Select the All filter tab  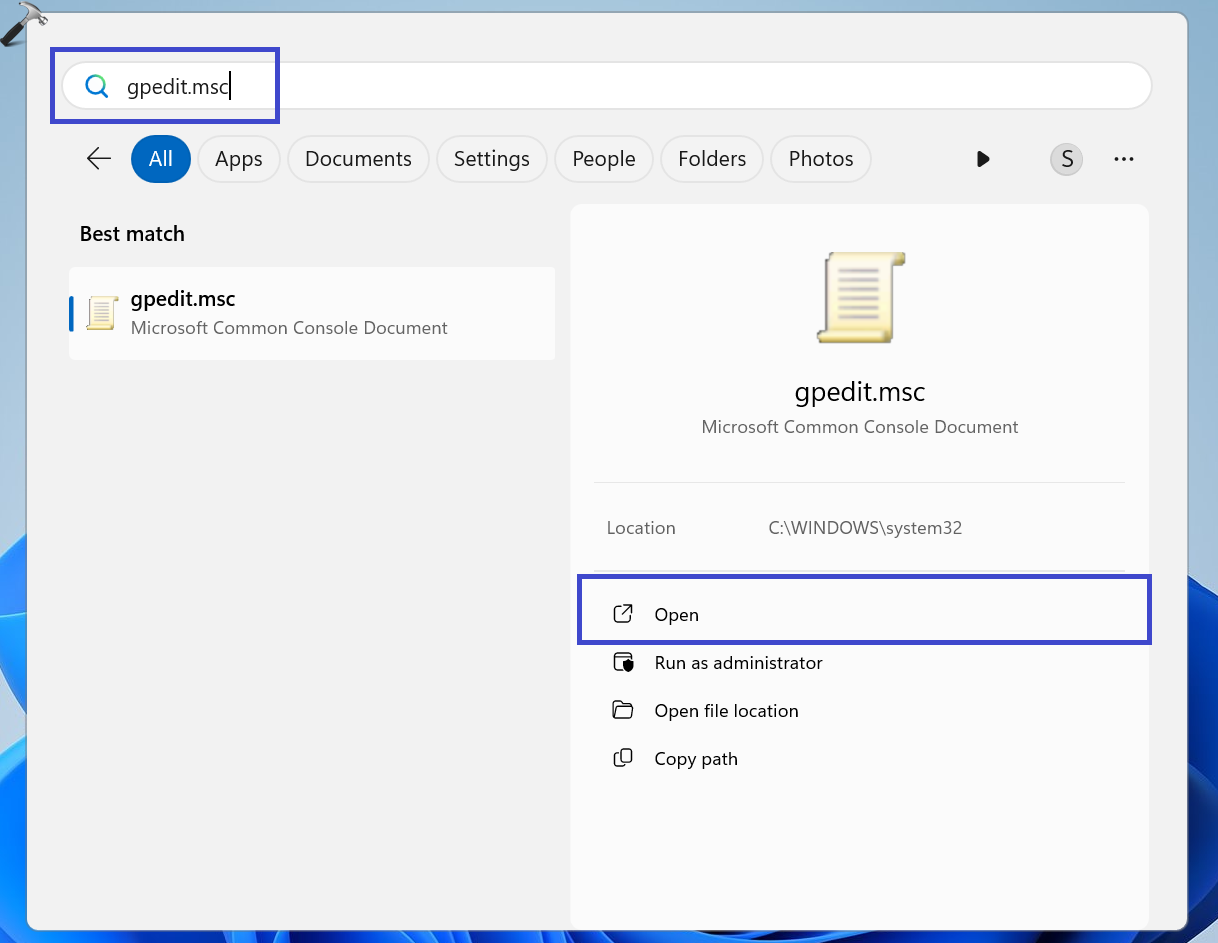click(x=160, y=159)
